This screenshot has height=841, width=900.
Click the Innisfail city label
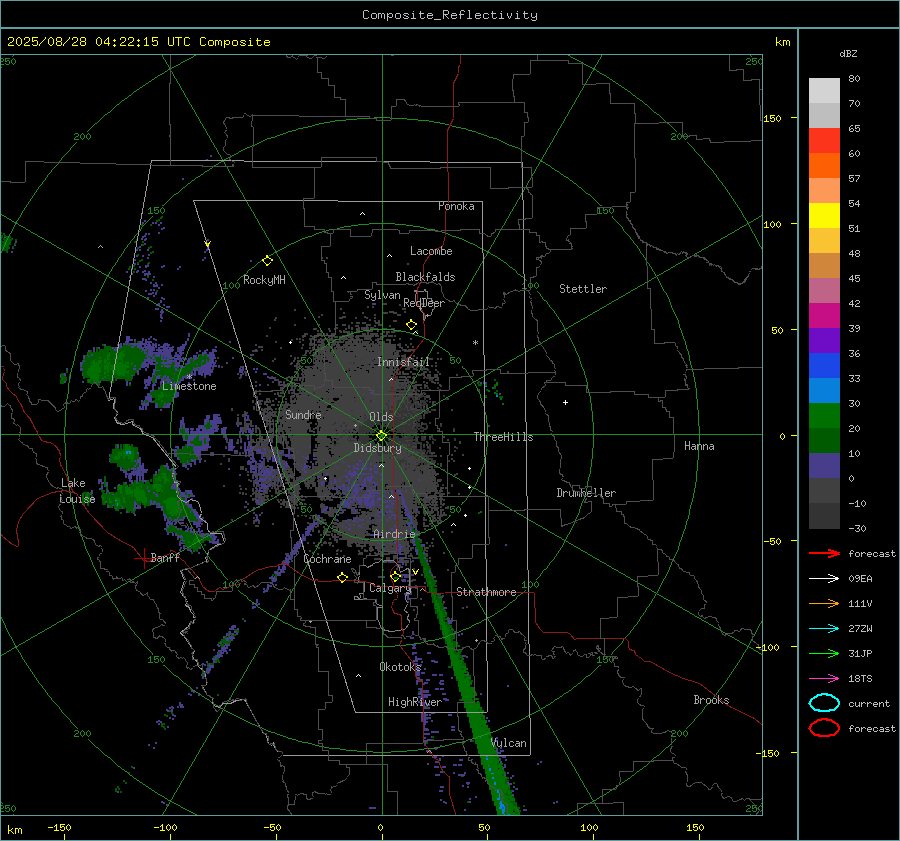click(403, 362)
